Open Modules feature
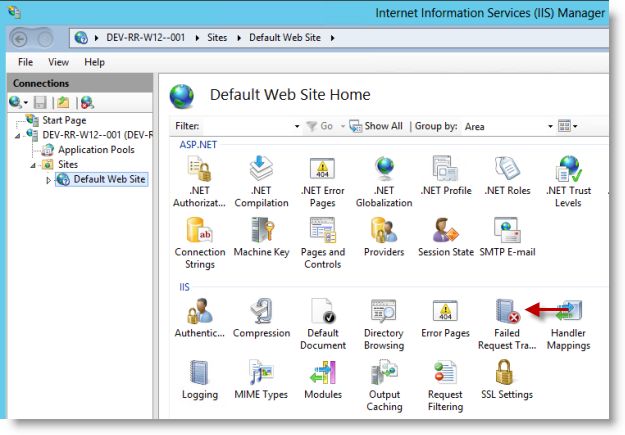Image resolution: width=625 pixels, height=435 pixels. tap(323, 380)
